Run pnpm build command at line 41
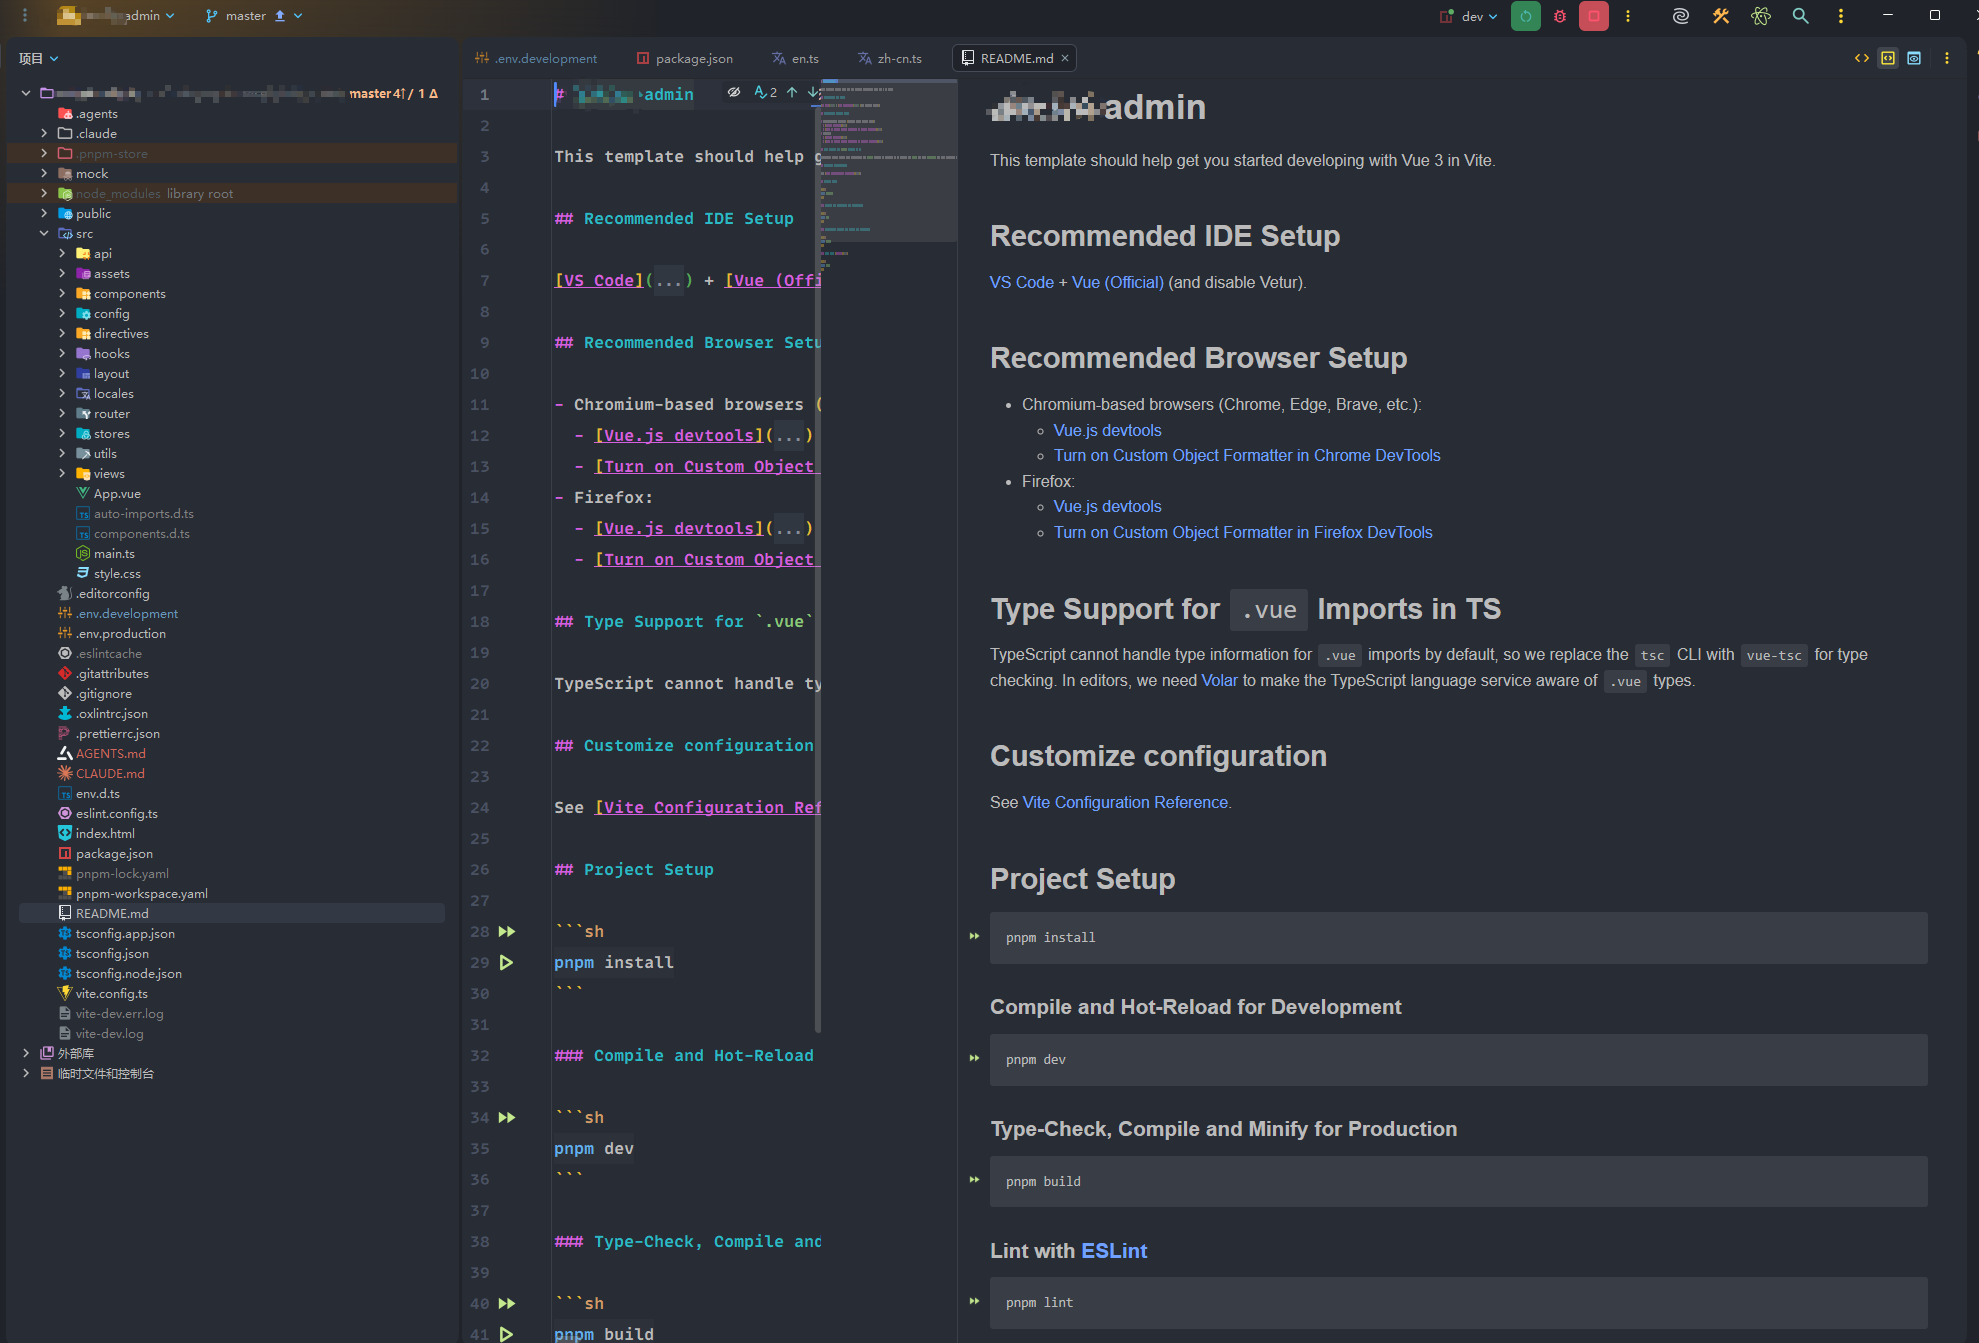This screenshot has height=1343, width=1979. [x=507, y=1334]
